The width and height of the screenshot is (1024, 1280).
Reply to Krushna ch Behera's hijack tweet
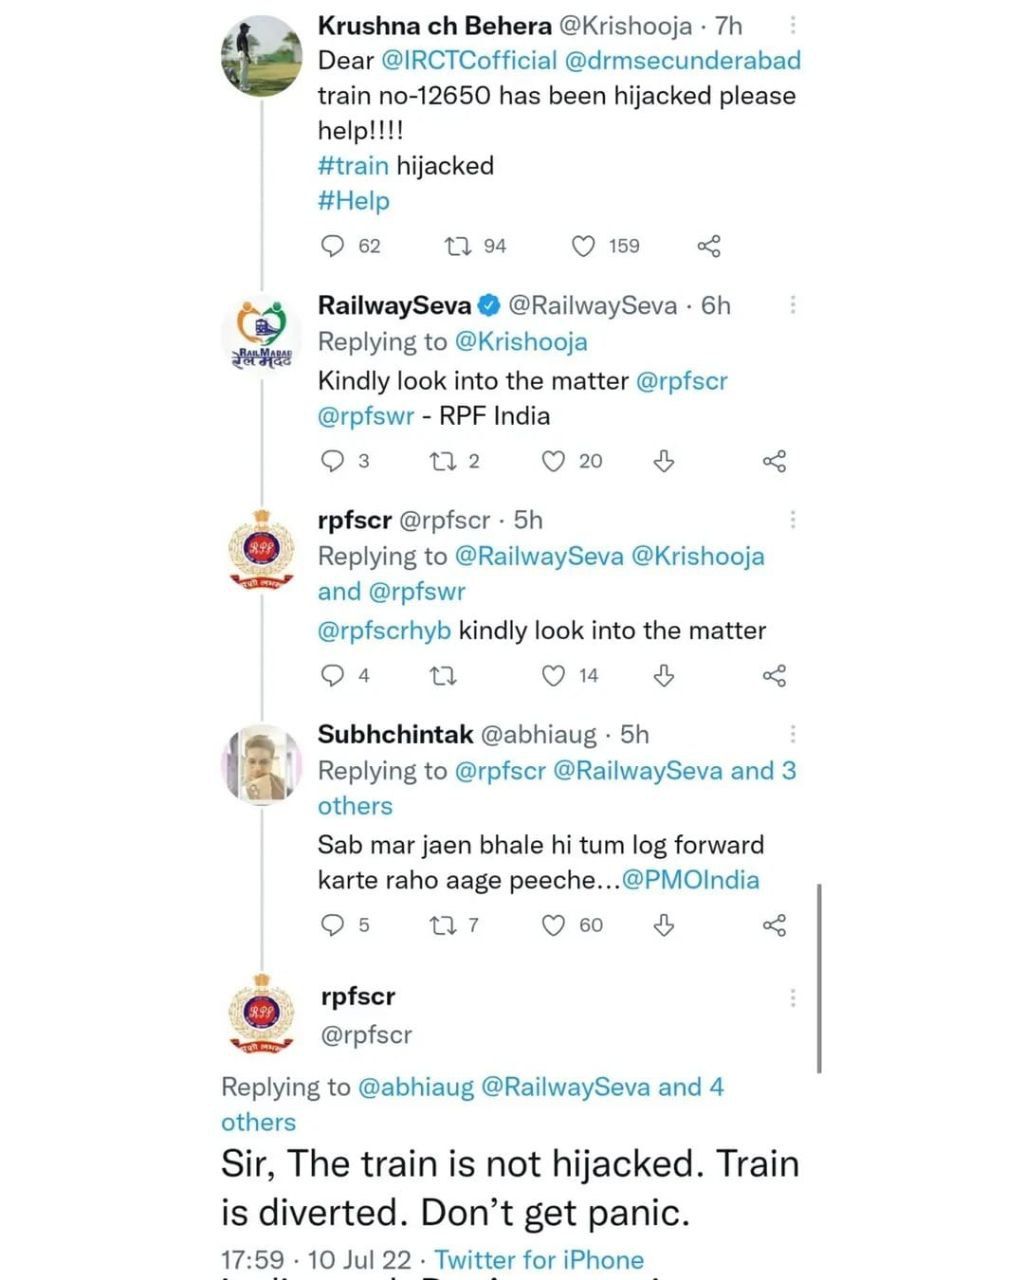pyautogui.click(x=333, y=246)
